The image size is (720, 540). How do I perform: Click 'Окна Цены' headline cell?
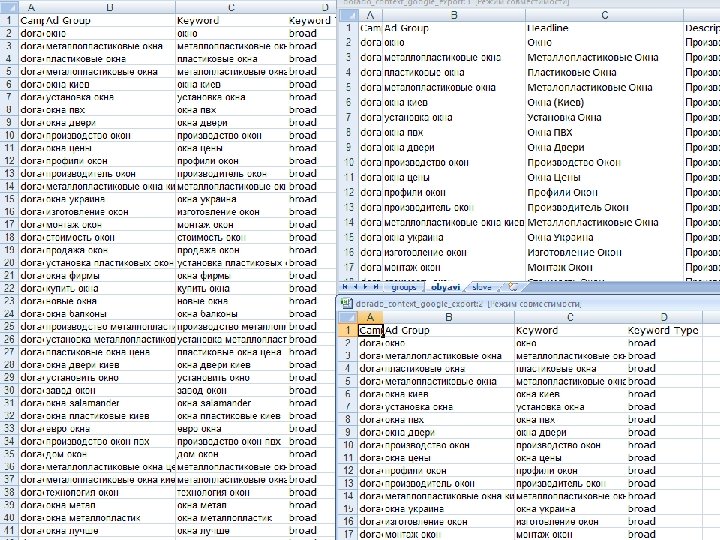coord(605,177)
